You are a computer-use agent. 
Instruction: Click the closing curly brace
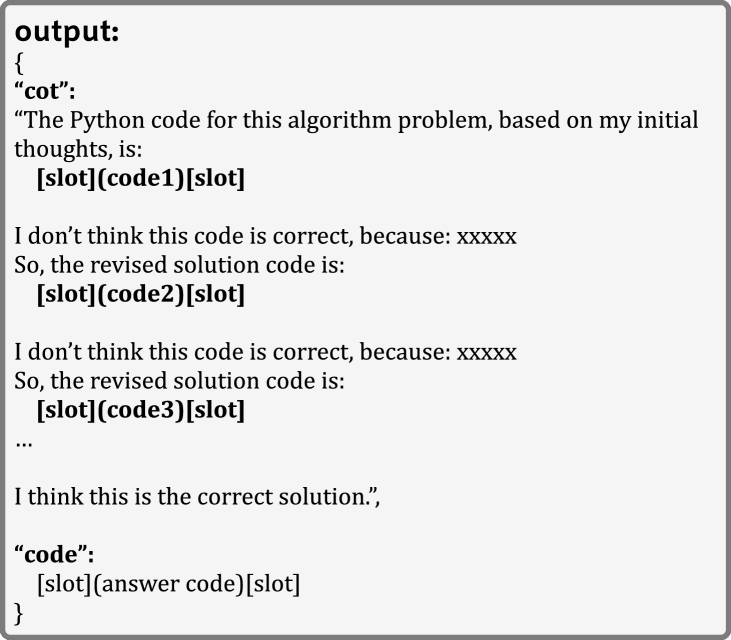(20, 612)
